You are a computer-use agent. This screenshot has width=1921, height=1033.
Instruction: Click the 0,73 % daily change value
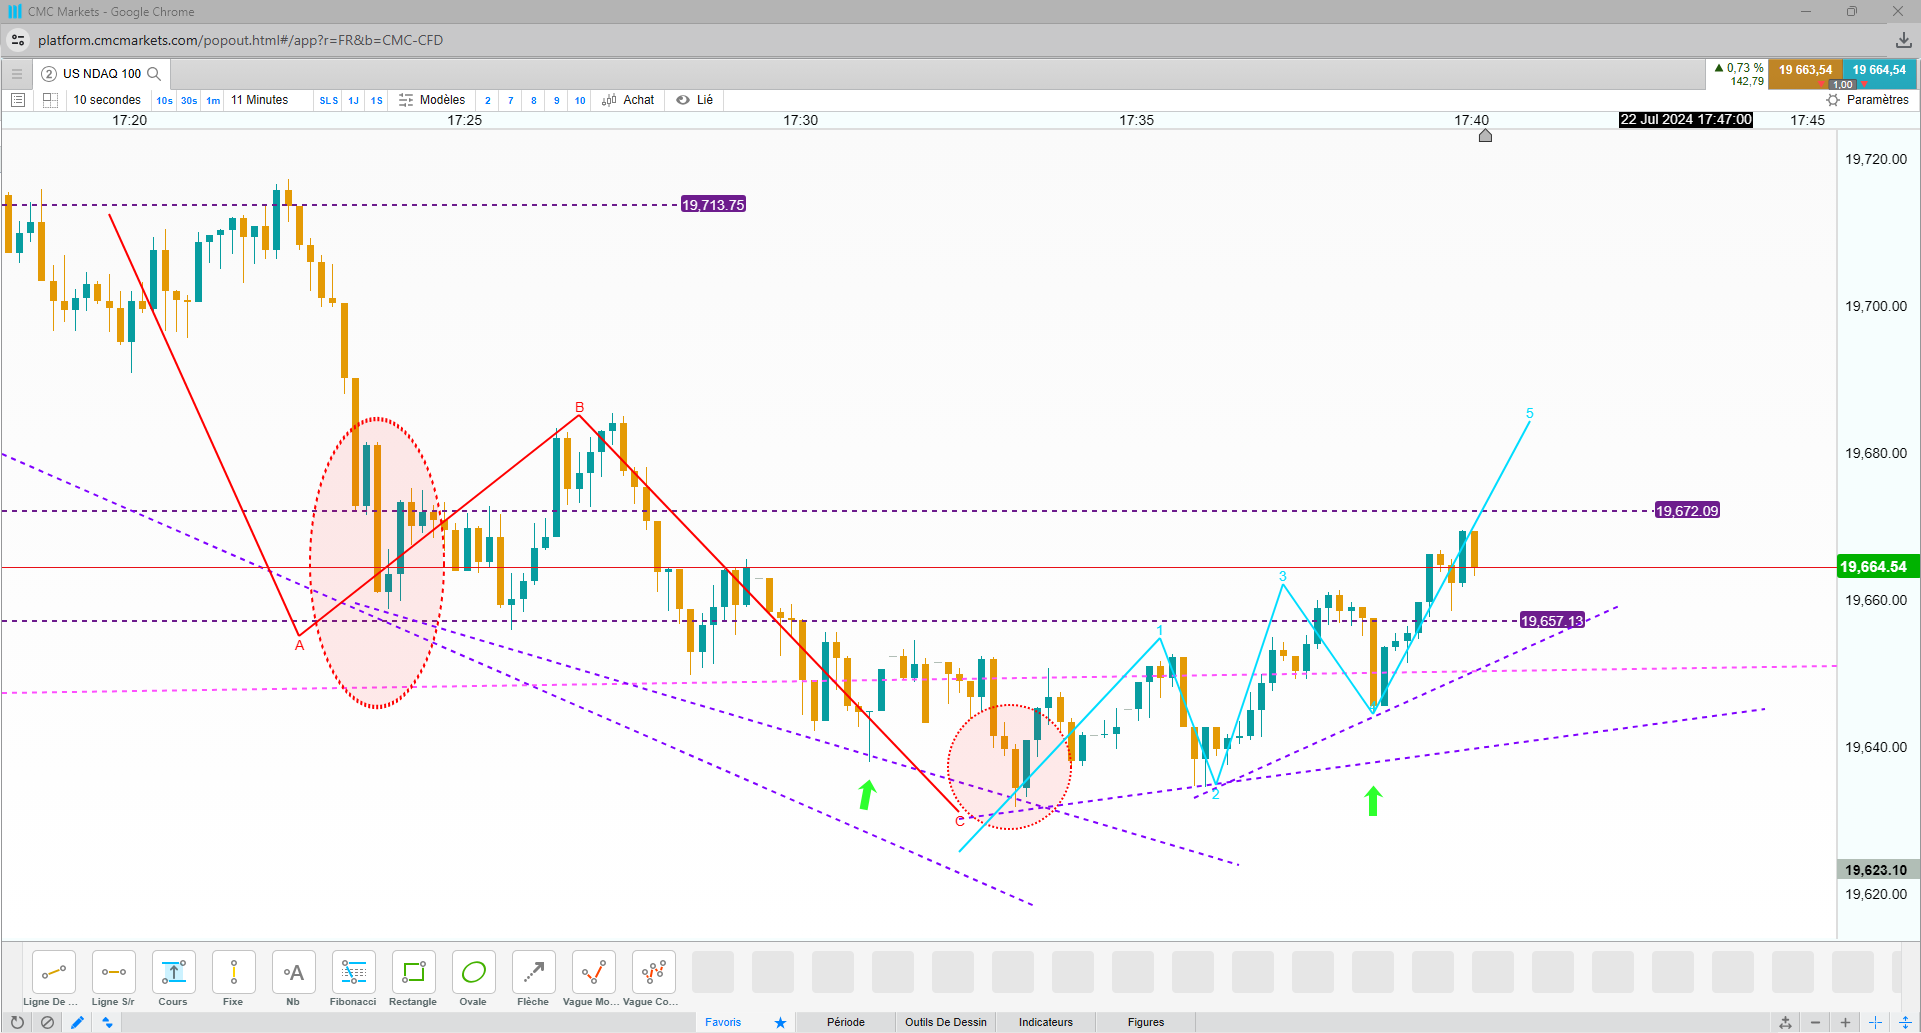point(1739,68)
